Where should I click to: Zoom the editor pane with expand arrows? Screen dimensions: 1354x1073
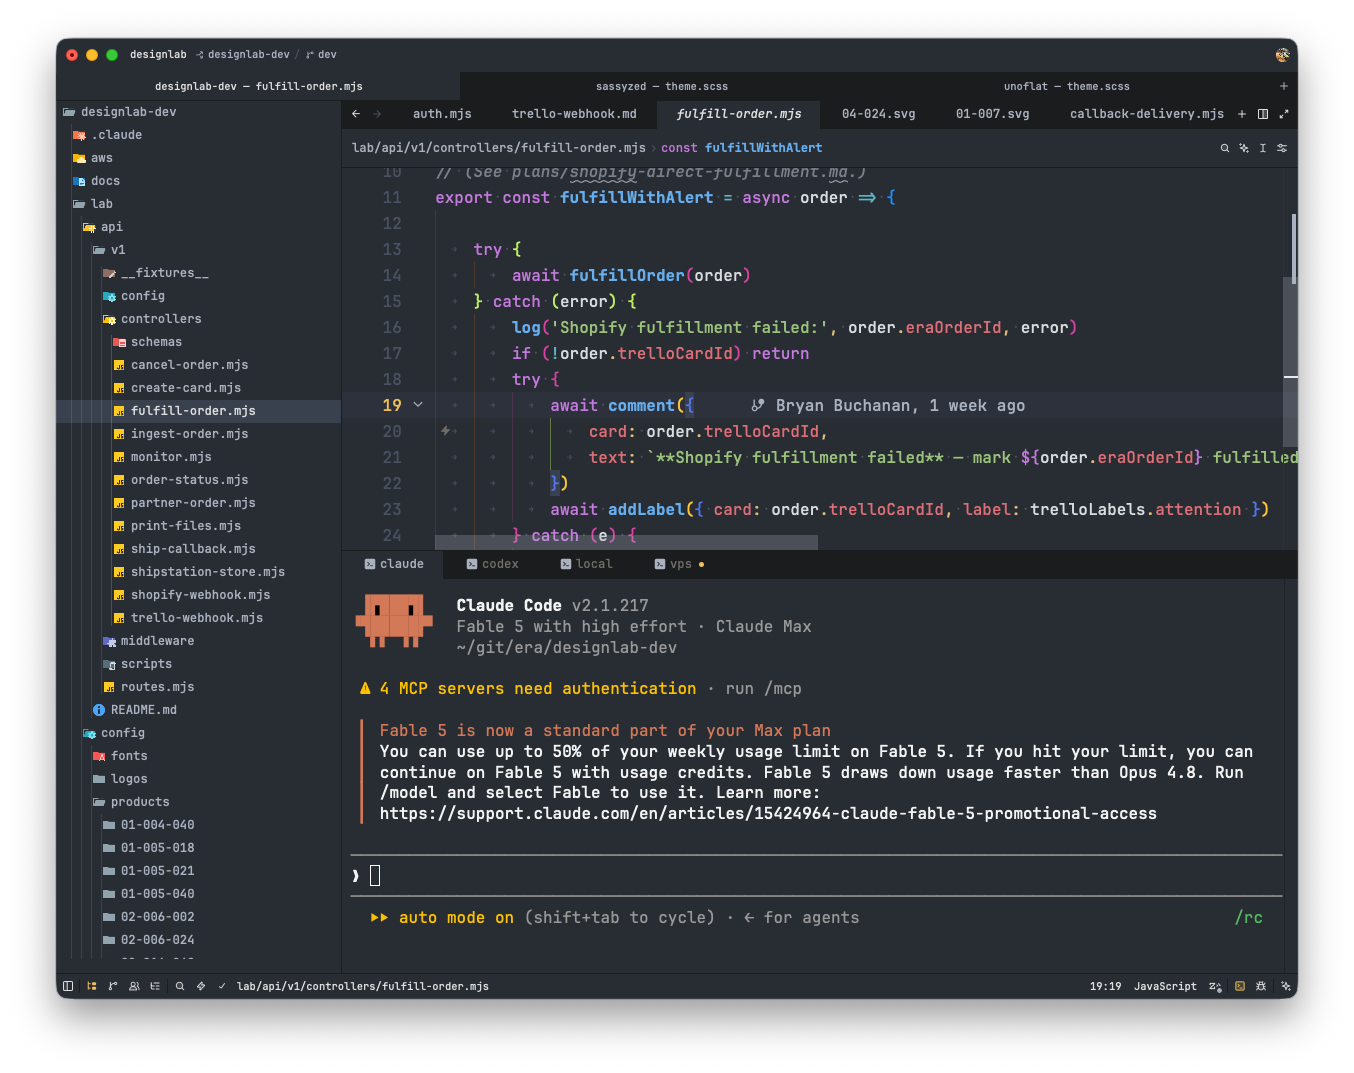click(x=1284, y=114)
